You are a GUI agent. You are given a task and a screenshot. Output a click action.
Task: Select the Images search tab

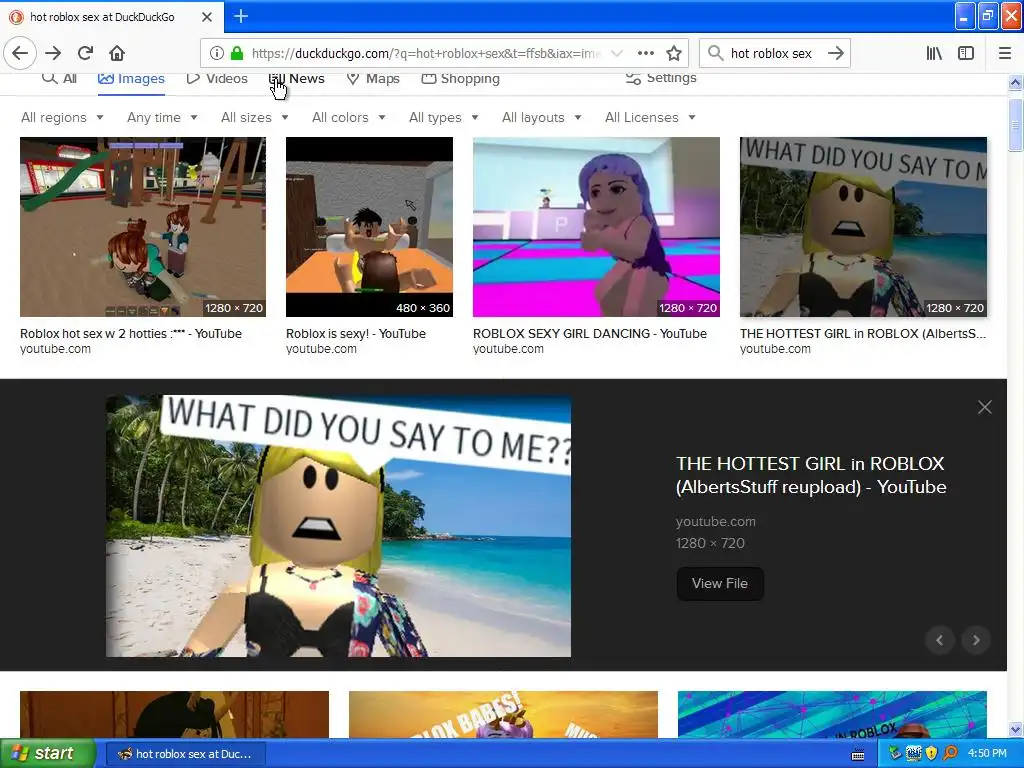pos(131,78)
